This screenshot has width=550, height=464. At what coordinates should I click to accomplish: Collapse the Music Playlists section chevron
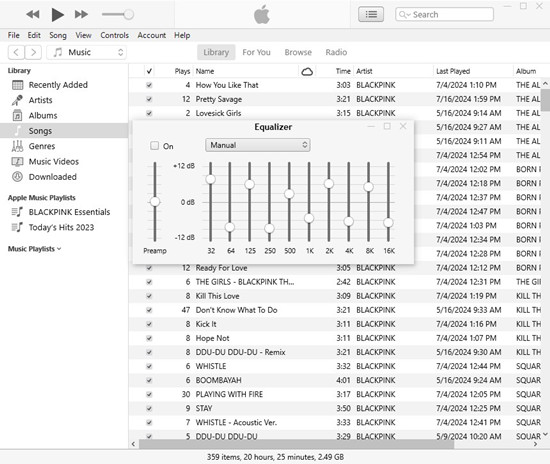click(x=59, y=249)
